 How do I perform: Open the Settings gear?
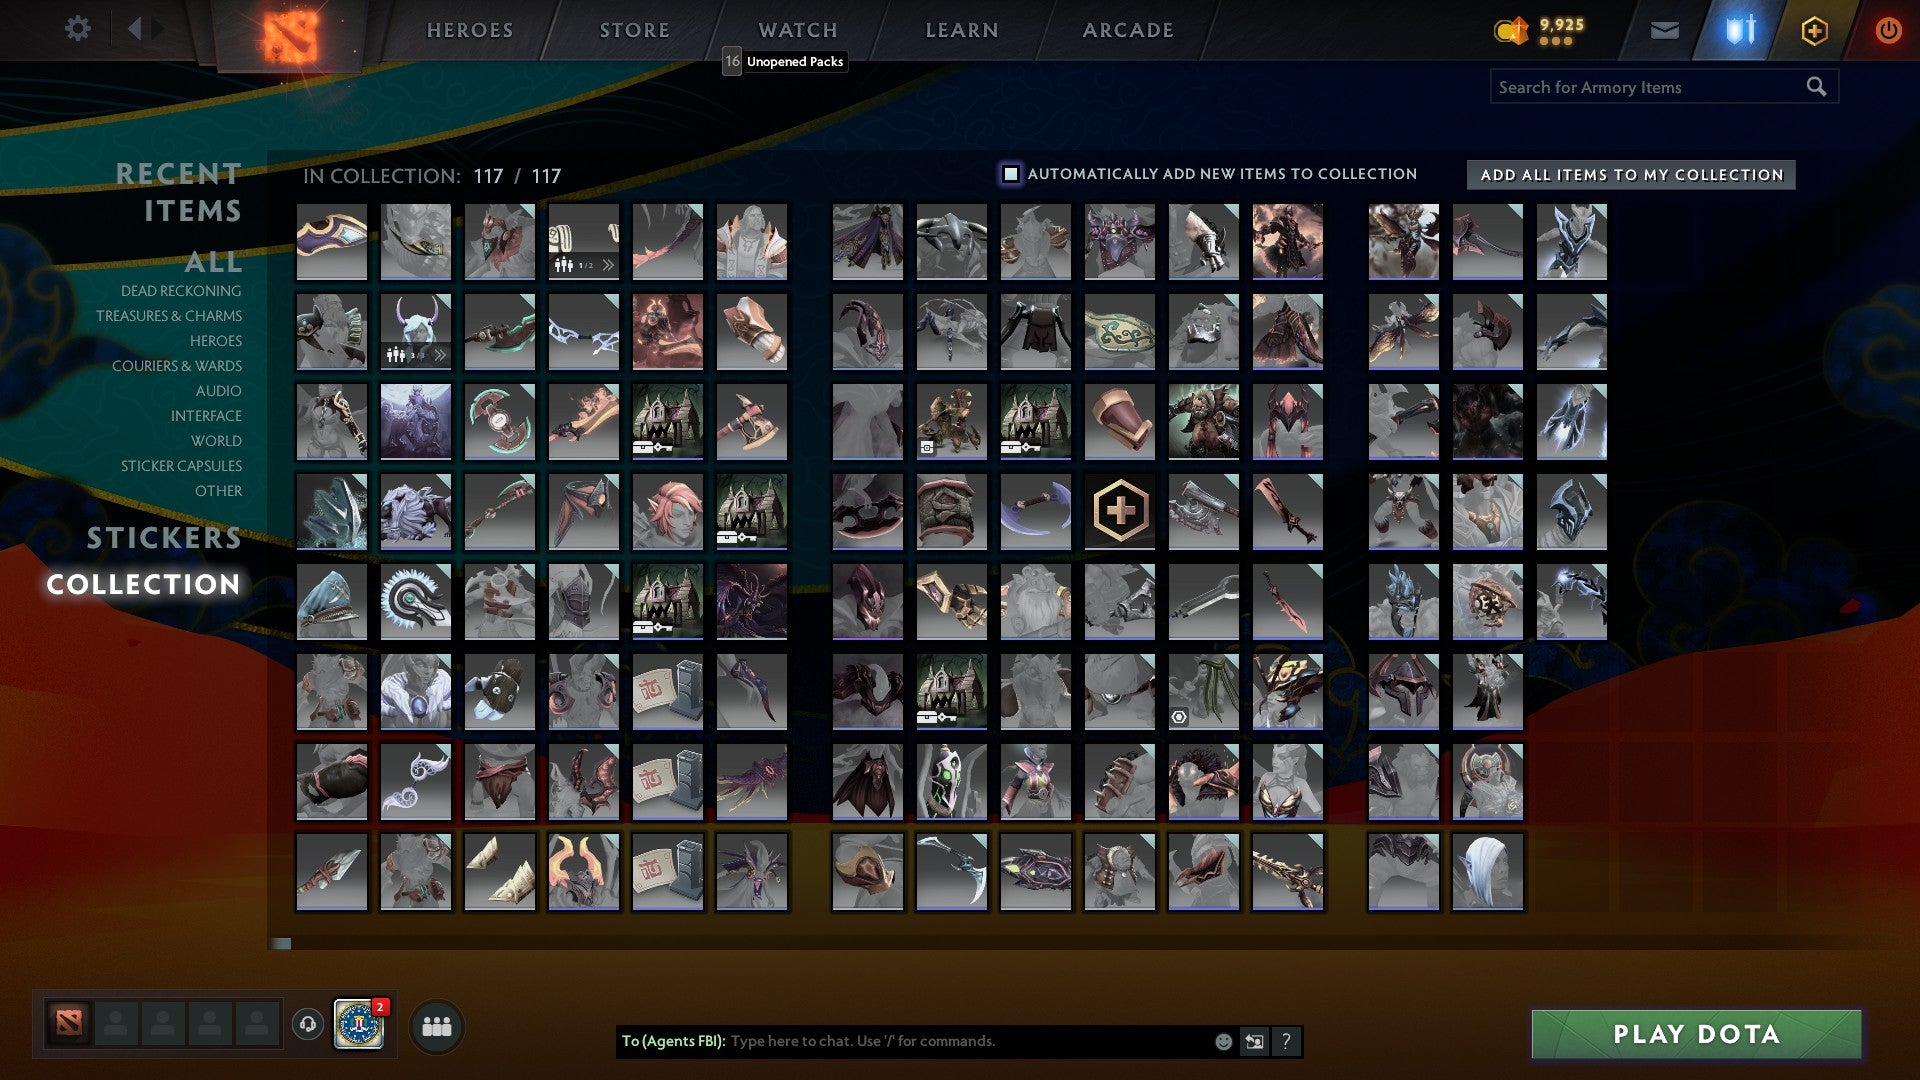click(x=77, y=29)
